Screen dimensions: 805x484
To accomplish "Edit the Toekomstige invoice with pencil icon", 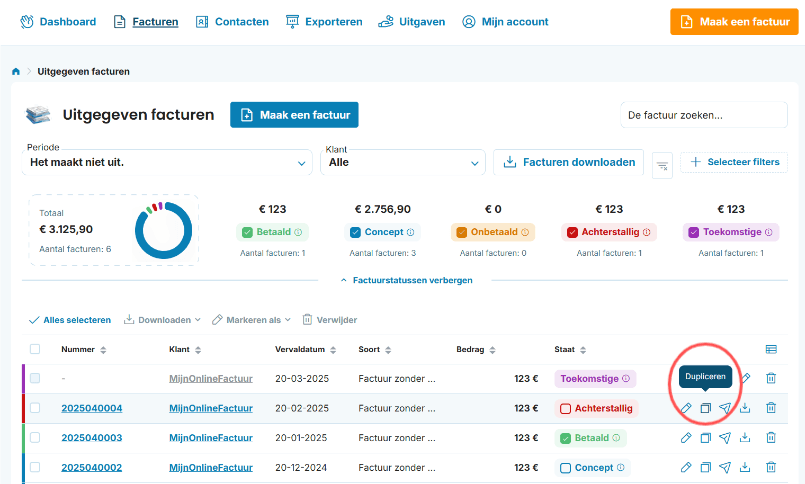I will click(745, 378).
